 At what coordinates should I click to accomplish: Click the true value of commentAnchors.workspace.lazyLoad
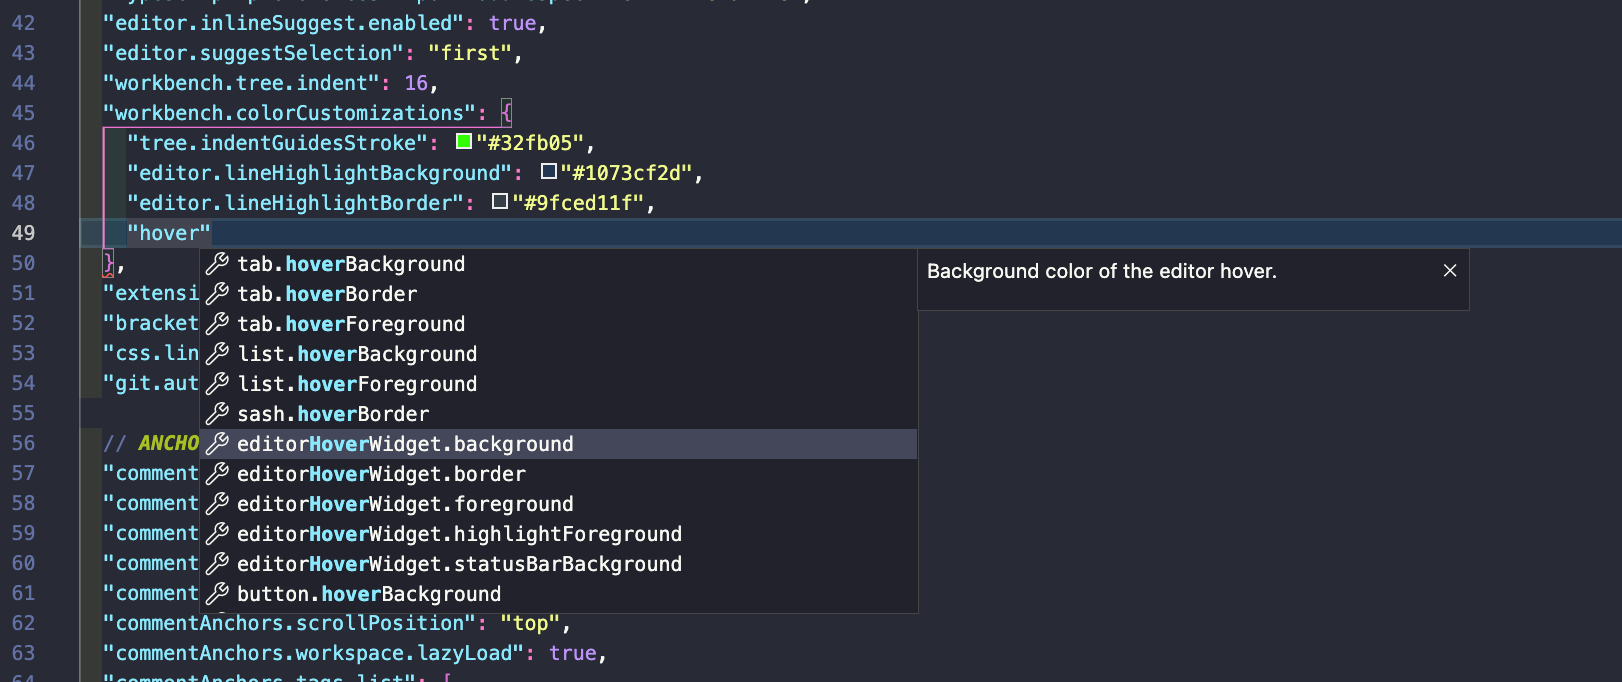573,653
